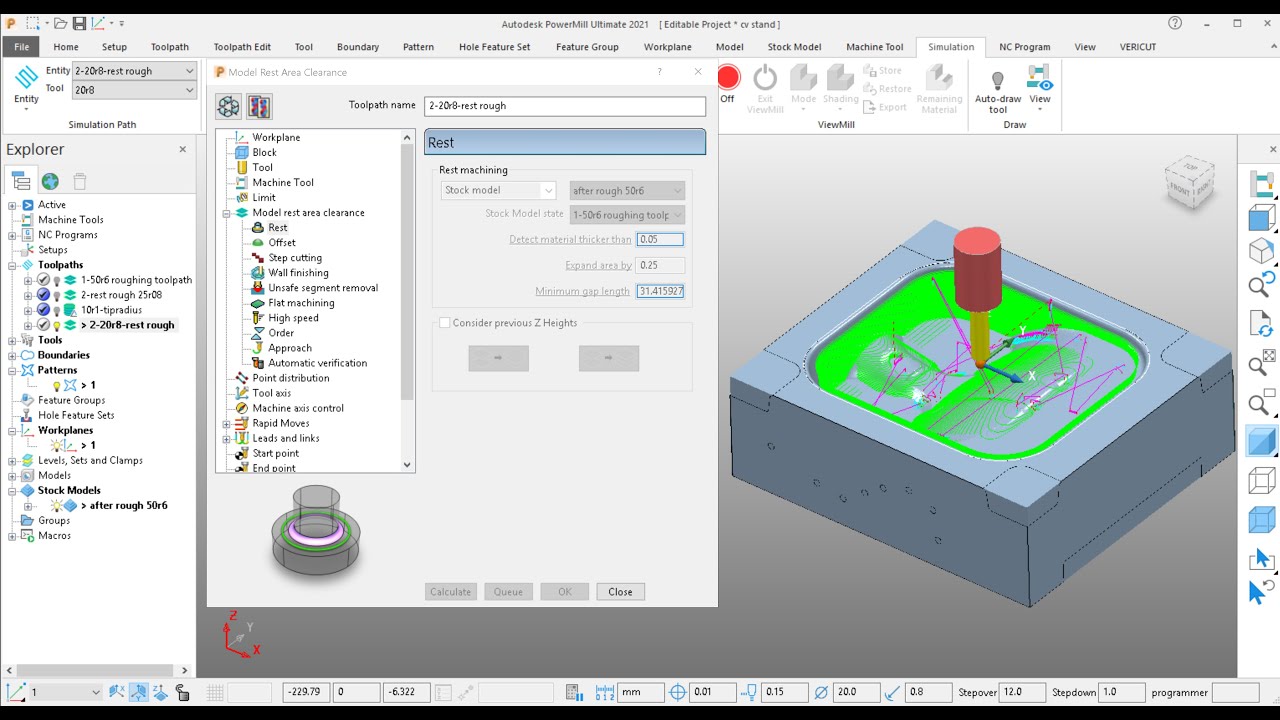Click the view-from-top blue cube icon
The image size is (1280, 720).
point(1262,217)
